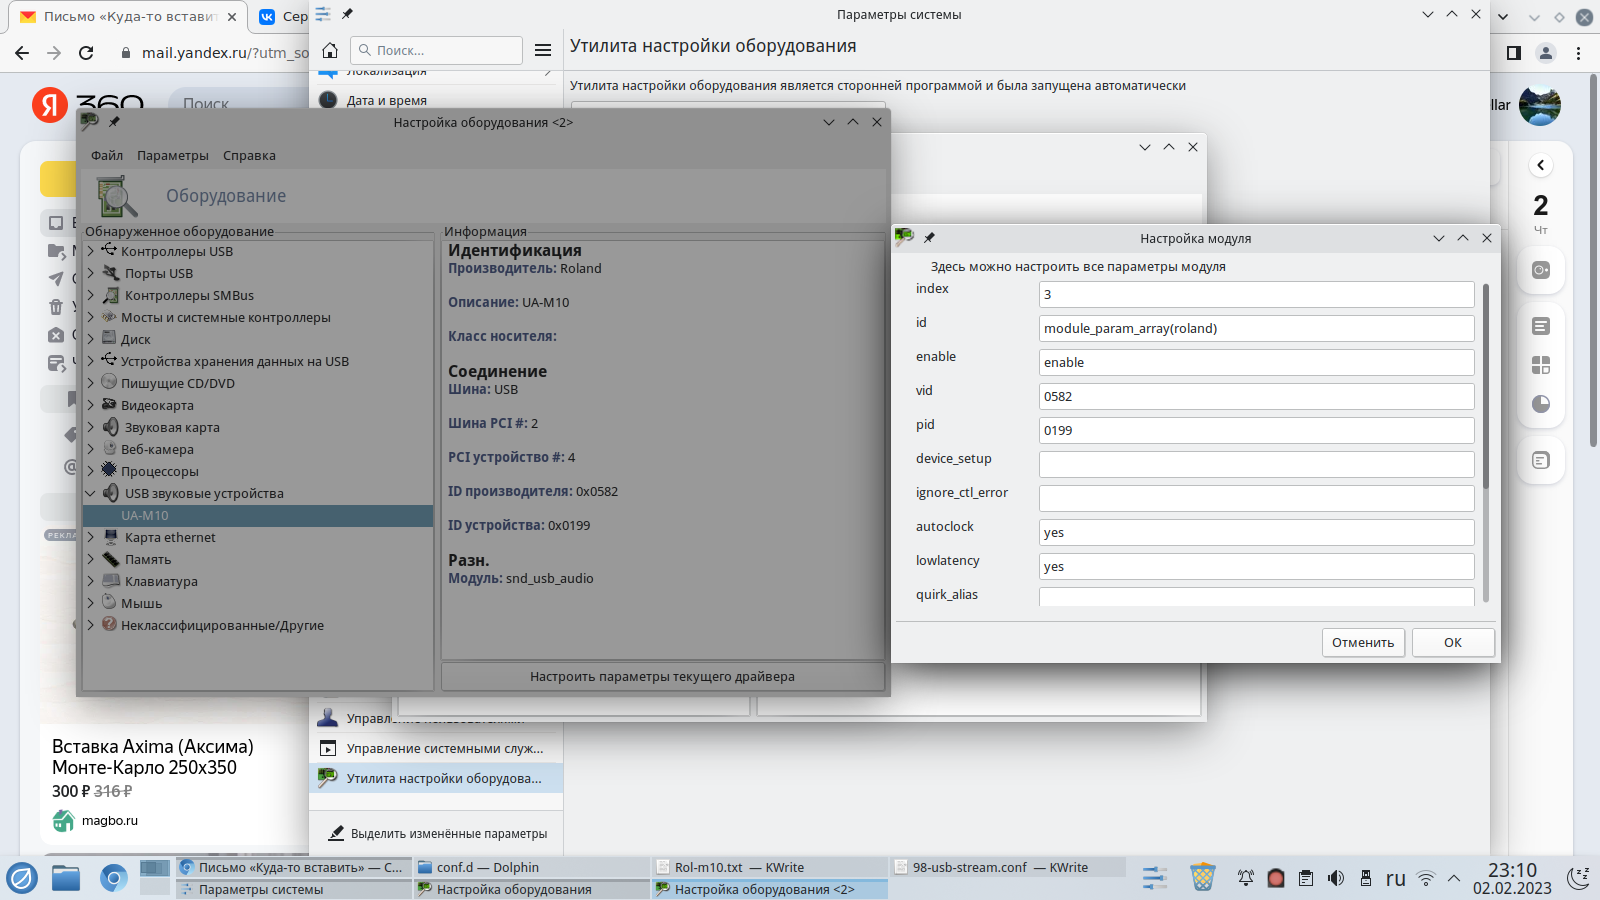Close the Письмо browser tab
Viewport: 1600px width, 900px height.
pos(232,17)
